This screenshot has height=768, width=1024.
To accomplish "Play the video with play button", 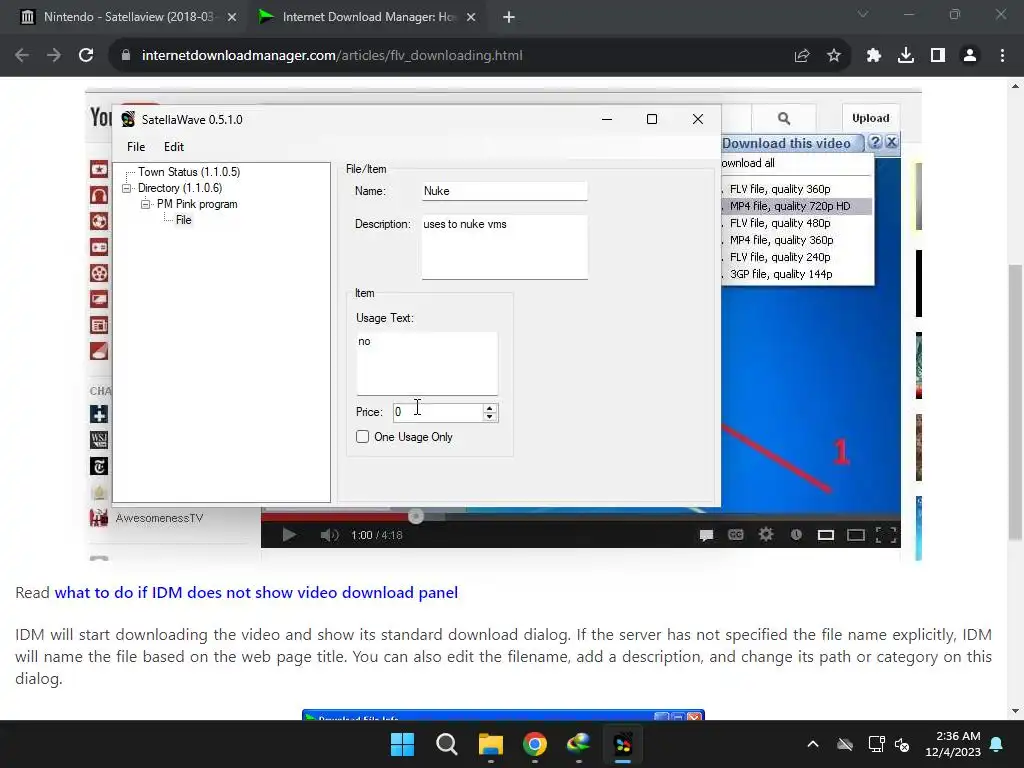I will pos(289,536).
